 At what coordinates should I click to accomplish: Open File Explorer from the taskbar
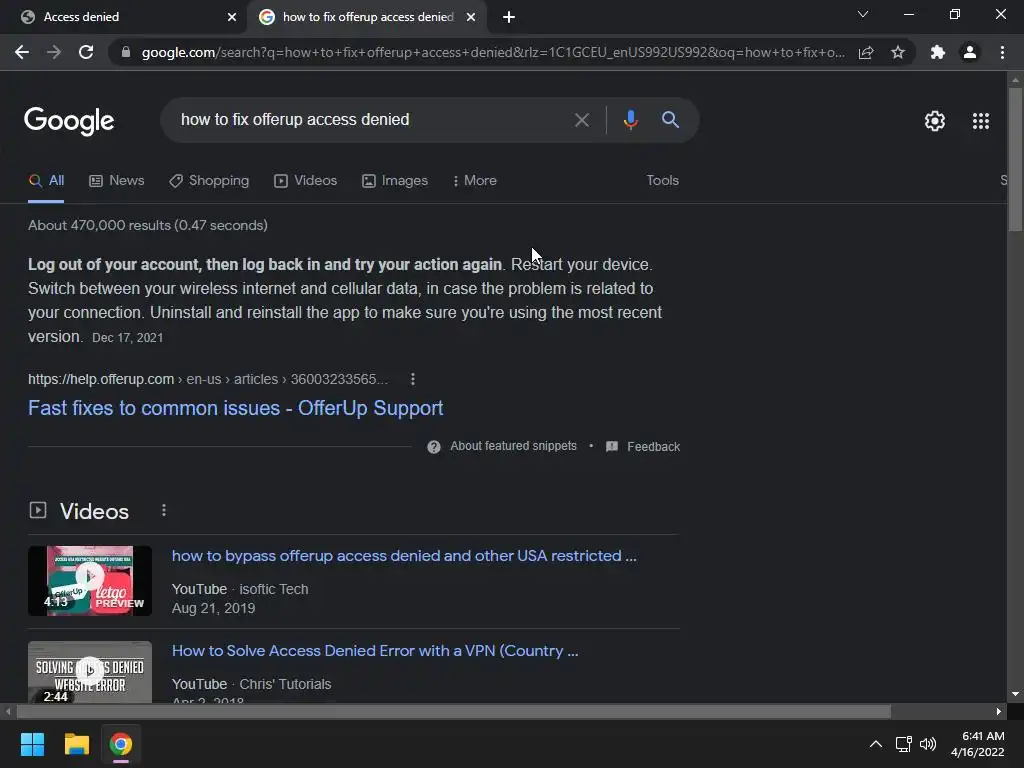[x=76, y=744]
